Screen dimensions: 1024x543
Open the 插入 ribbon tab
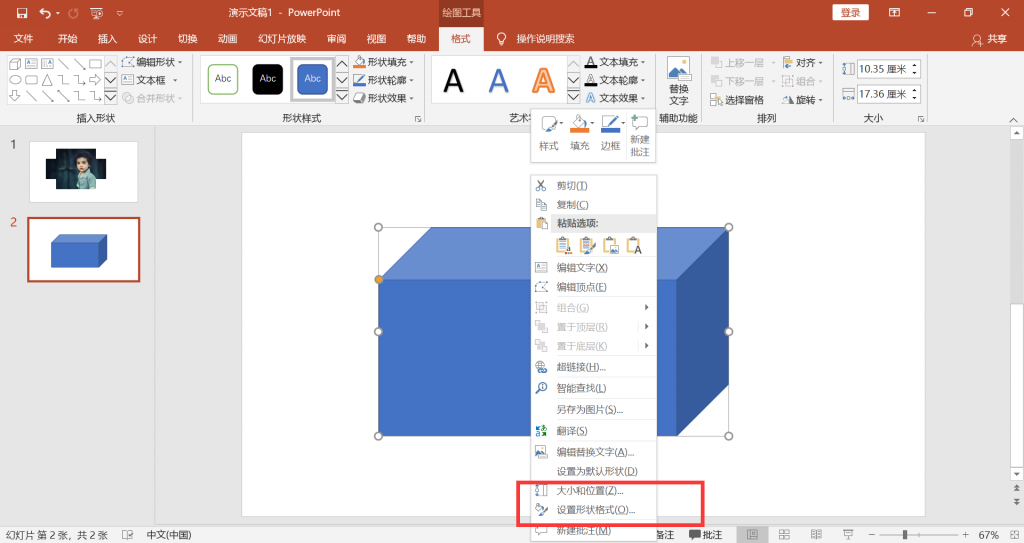click(x=107, y=39)
